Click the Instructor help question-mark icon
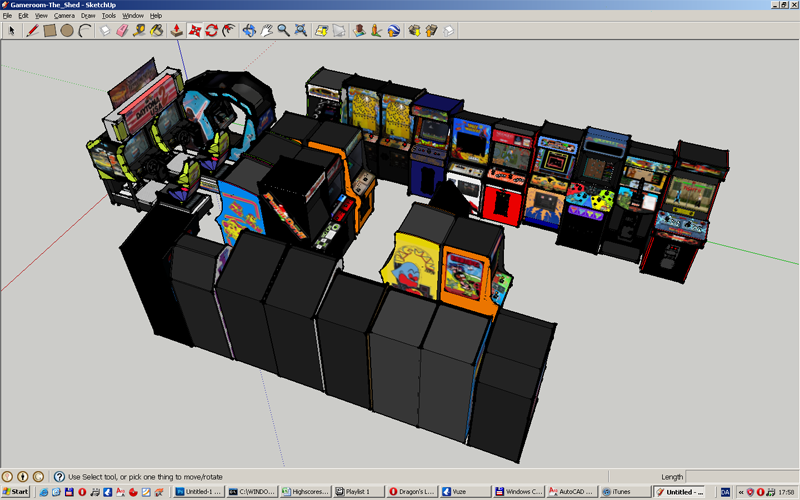The width and height of the screenshot is (800, 500). [x=59, y=477]
